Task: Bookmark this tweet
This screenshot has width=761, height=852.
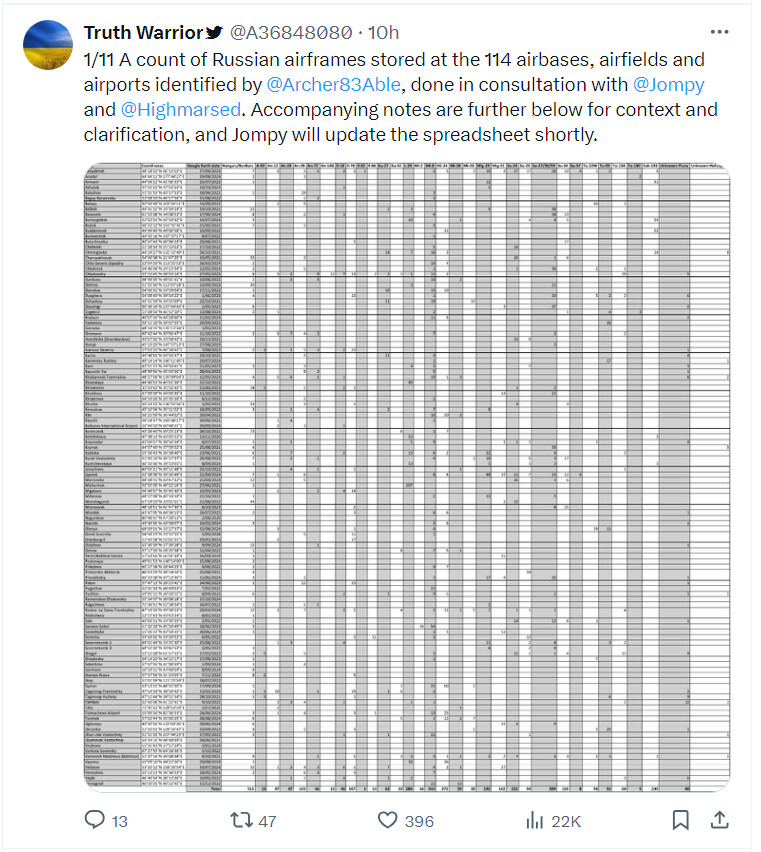Action: click(680, 820)
